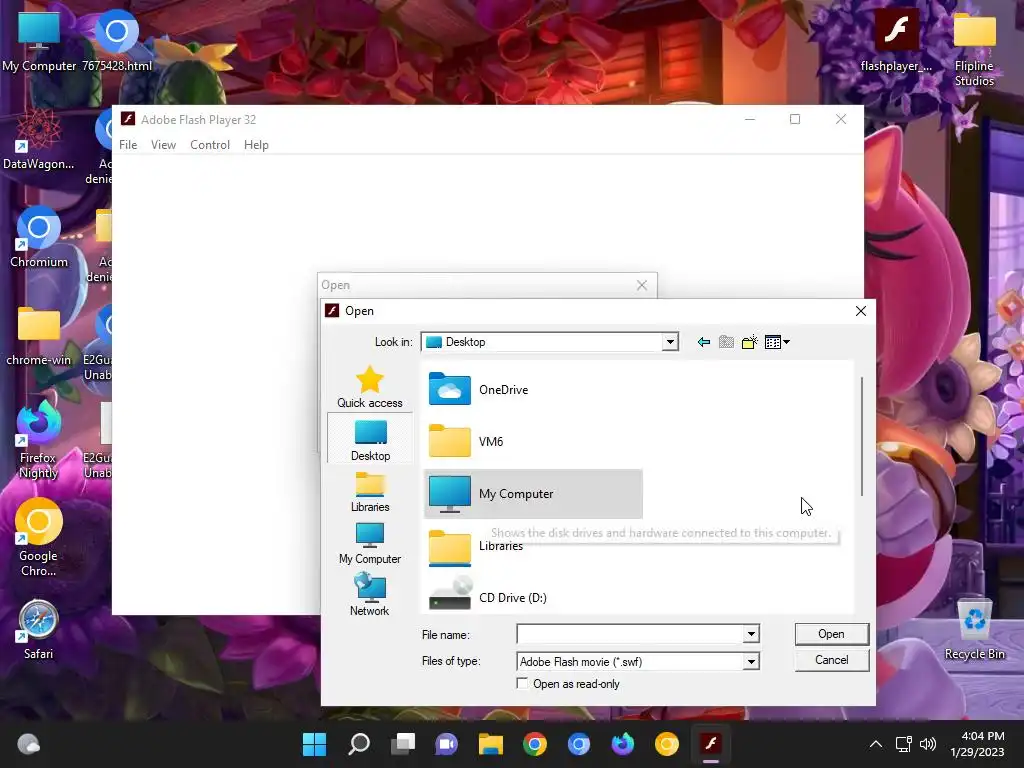Select Google Chrome Canary desktop shortcut
Viewport: 1024px width, 768px height.
[x=39, y=538]
